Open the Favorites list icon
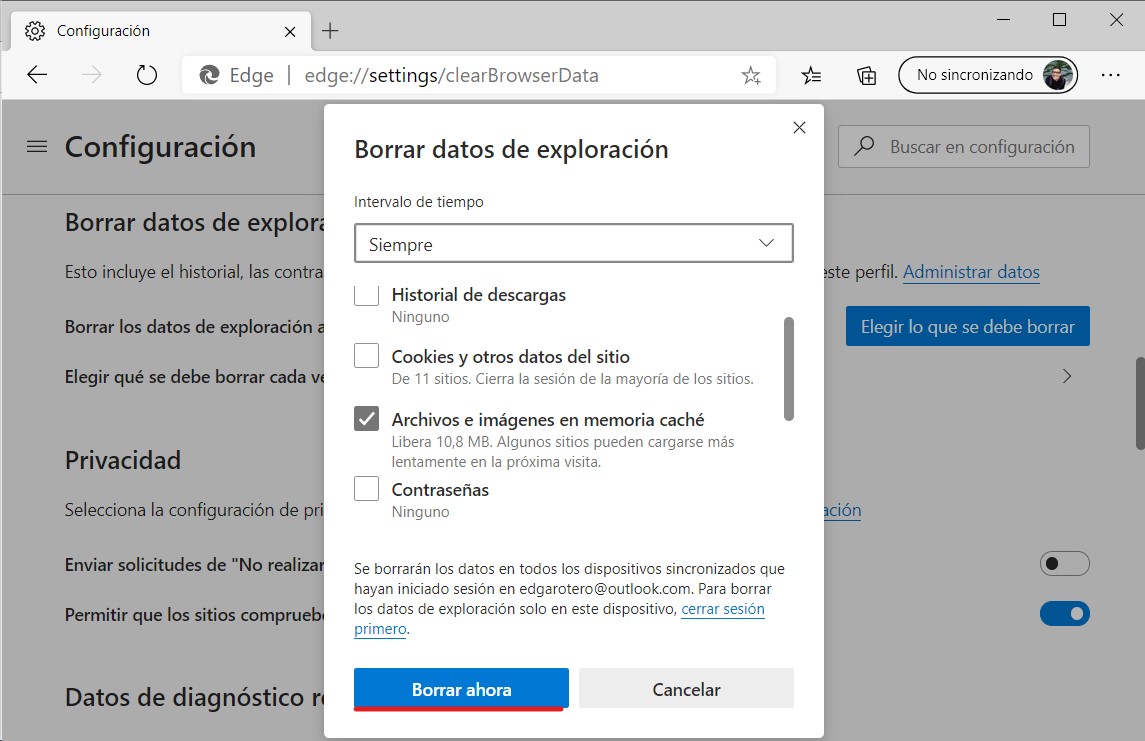 pyautogui.click(x=812, y=75)
